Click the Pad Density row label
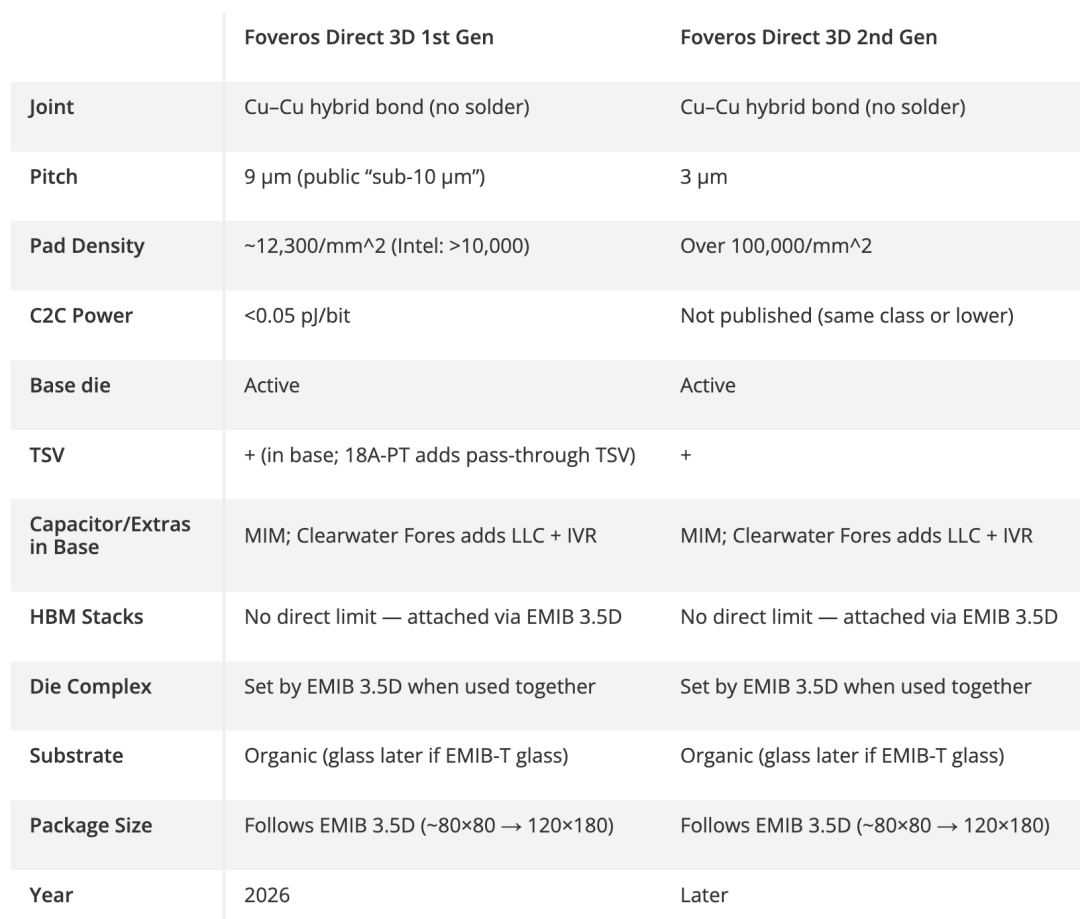The image size is (1080, 919). [x=87, y=246]
